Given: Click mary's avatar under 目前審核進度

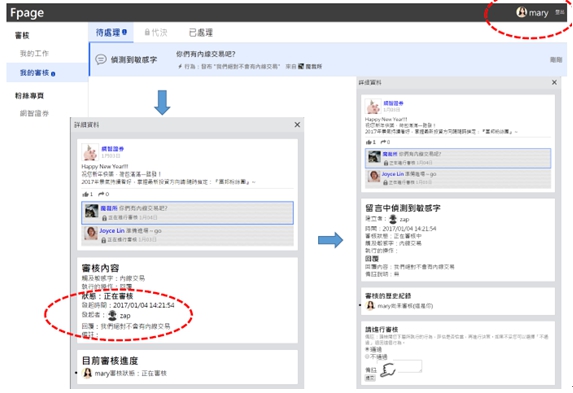Looking at the screenshot, I should [87, 373].
